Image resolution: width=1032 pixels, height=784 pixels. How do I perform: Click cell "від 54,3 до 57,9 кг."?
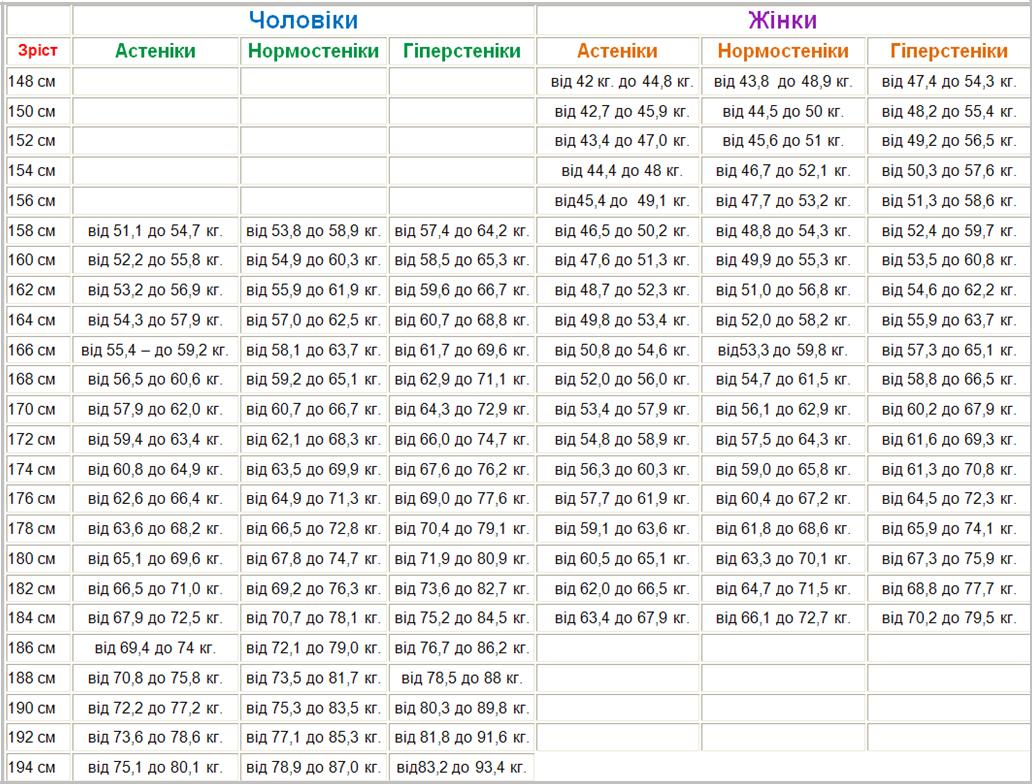coord(155,321)
